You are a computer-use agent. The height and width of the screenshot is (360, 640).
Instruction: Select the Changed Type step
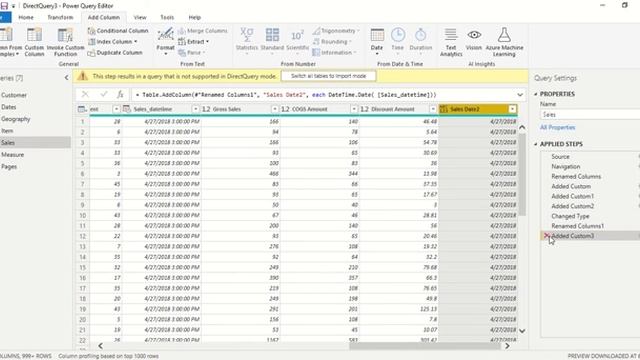point(570,216)
